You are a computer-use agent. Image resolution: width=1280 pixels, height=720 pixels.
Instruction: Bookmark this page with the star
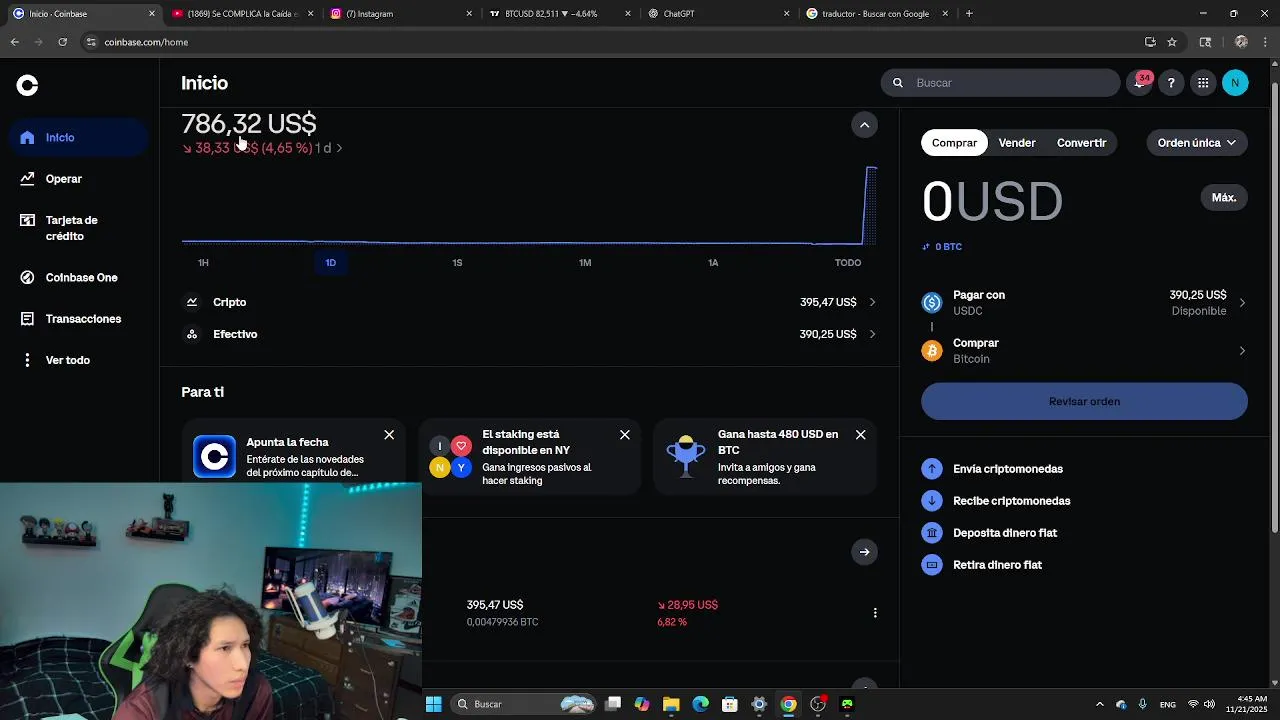tap(1172, 42)
